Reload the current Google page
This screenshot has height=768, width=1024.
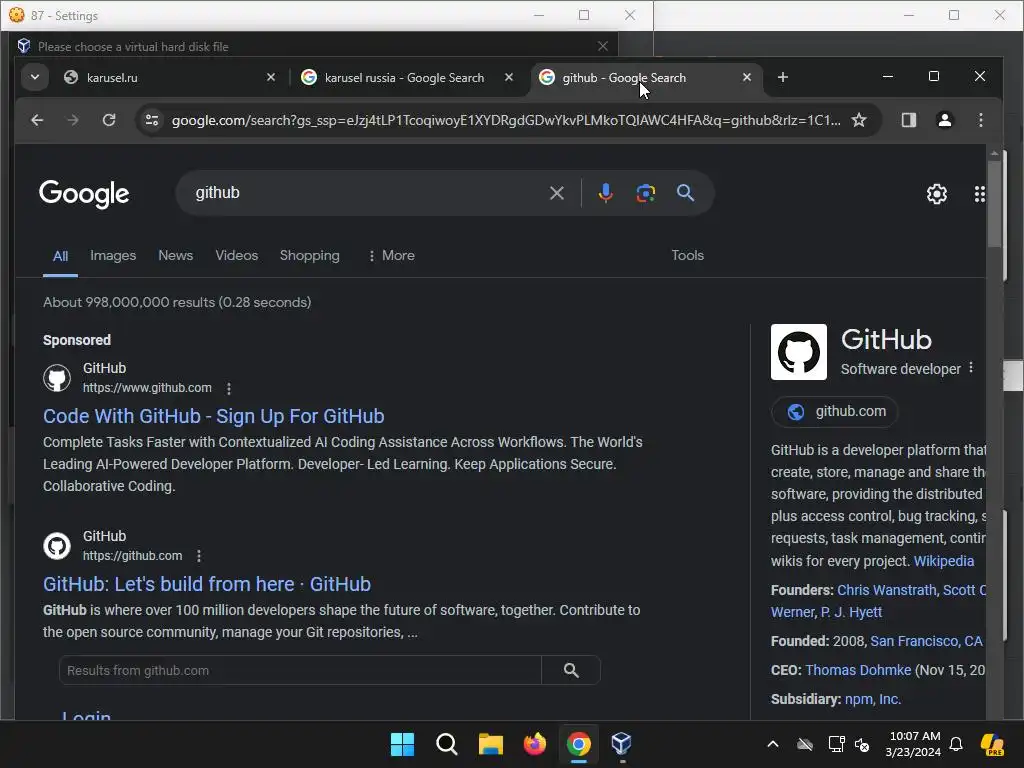[x=109, y=120]
